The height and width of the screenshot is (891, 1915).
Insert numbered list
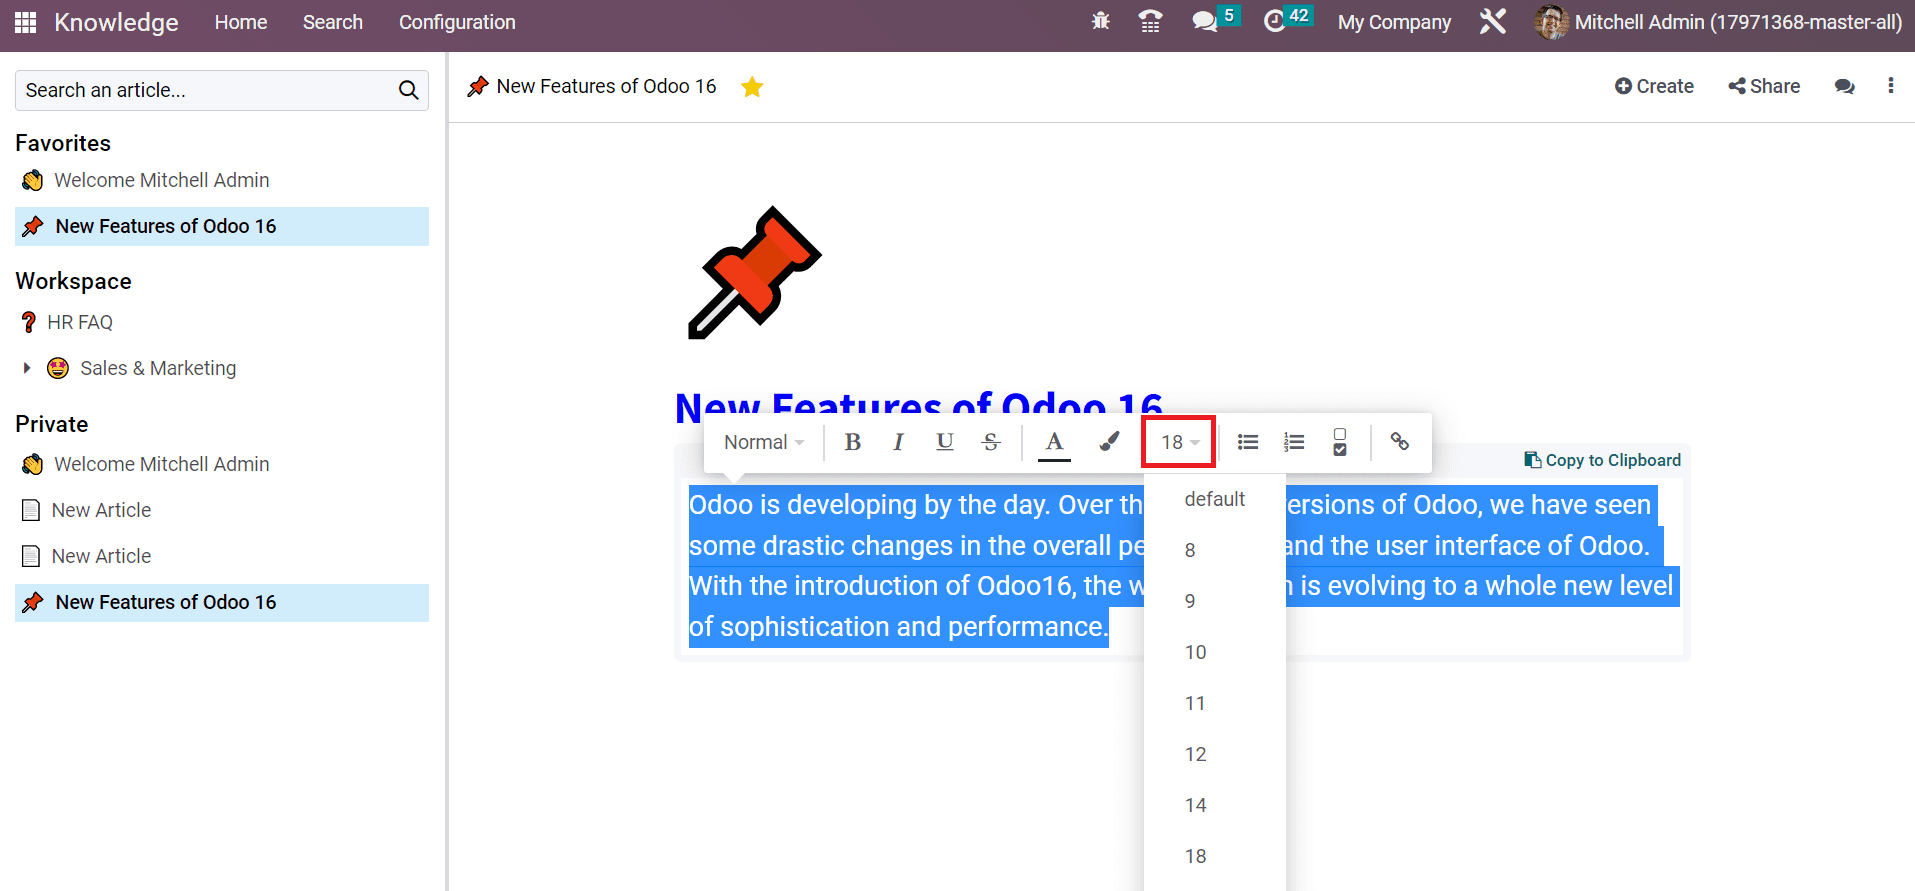[x=1294, y=442]
